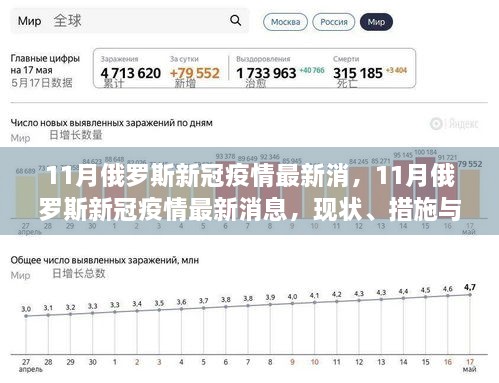Click into the Мир search field

[130, 21]
